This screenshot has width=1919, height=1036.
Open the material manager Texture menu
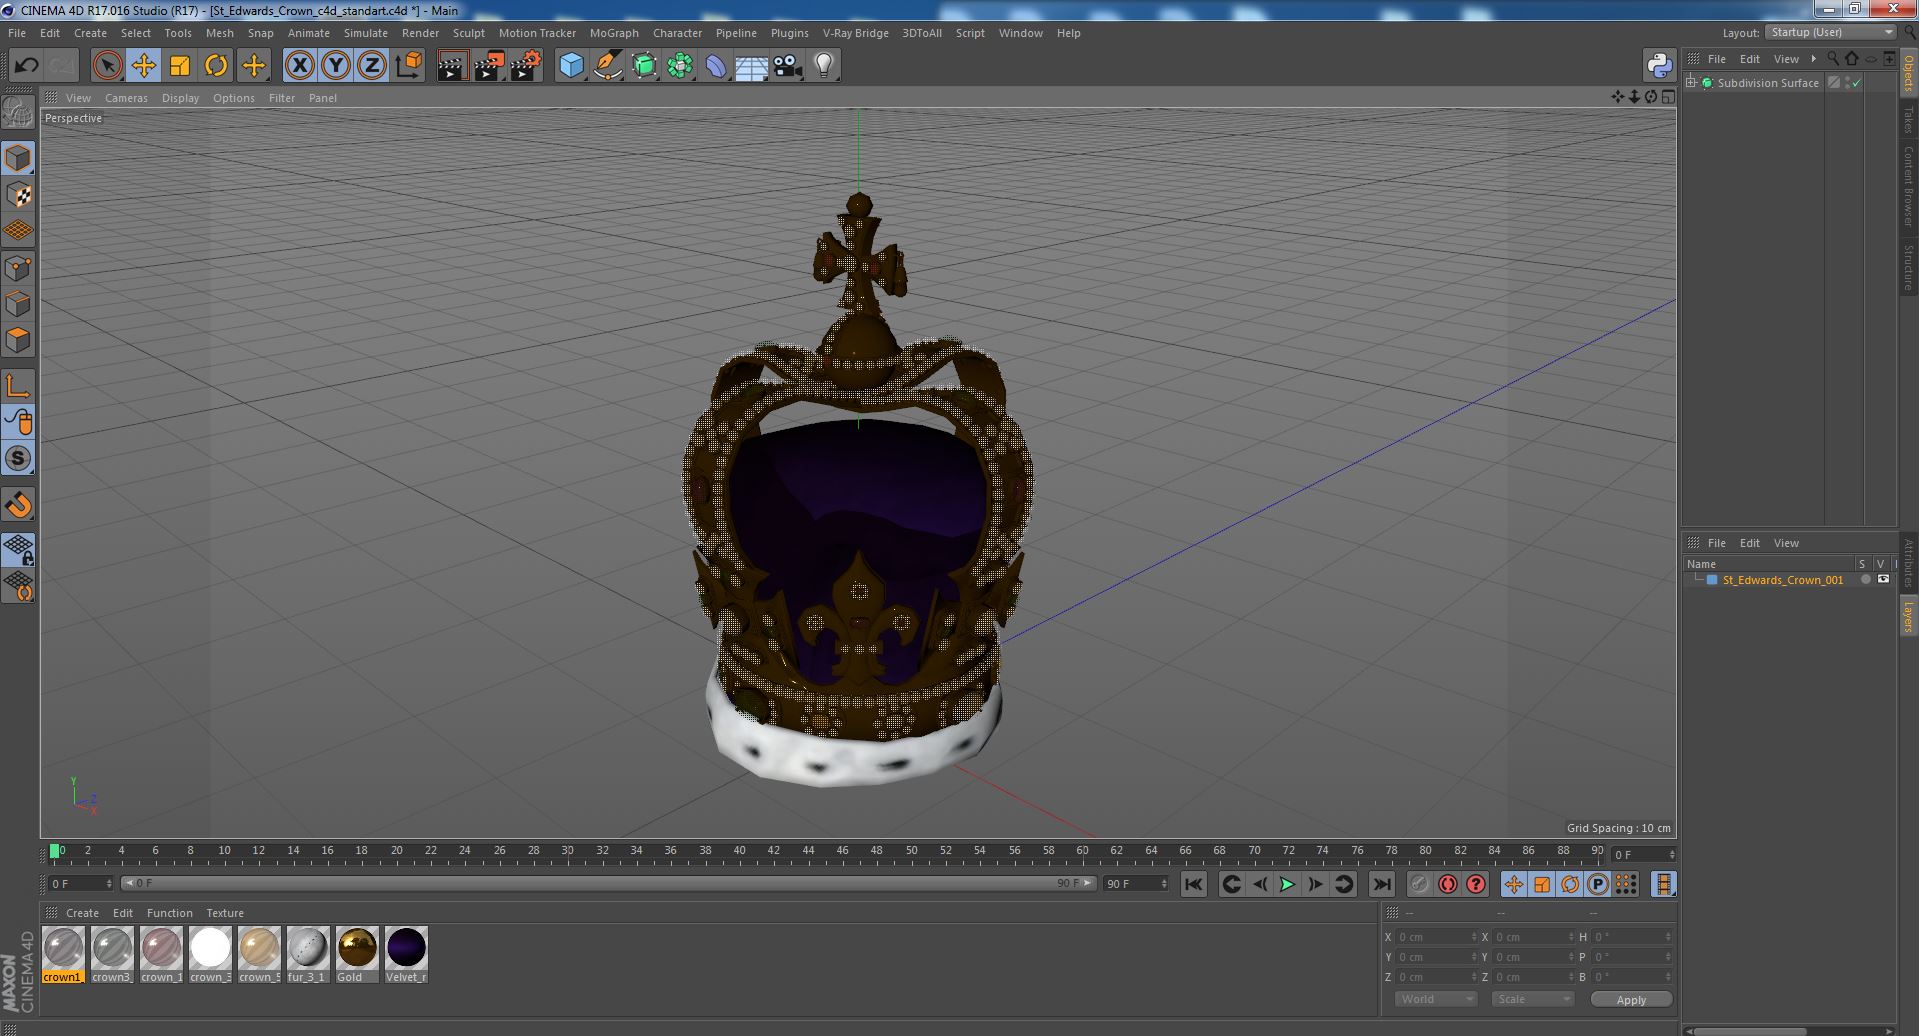coord(225,913)
